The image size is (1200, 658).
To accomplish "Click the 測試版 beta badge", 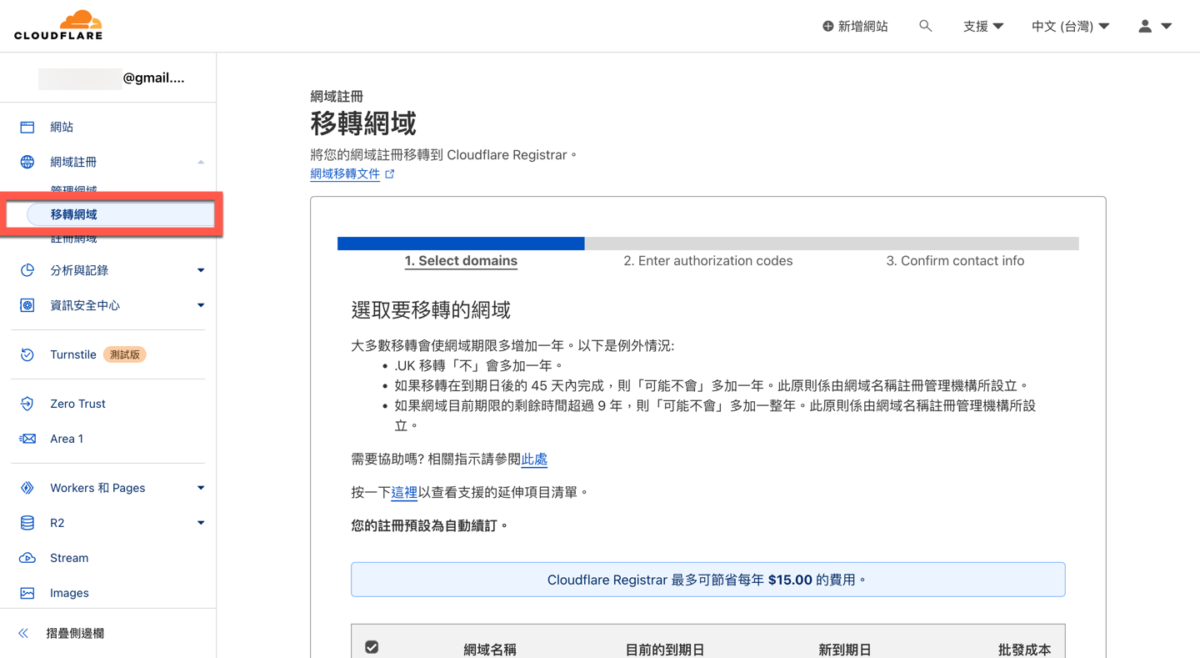I will tap(125, 354).
